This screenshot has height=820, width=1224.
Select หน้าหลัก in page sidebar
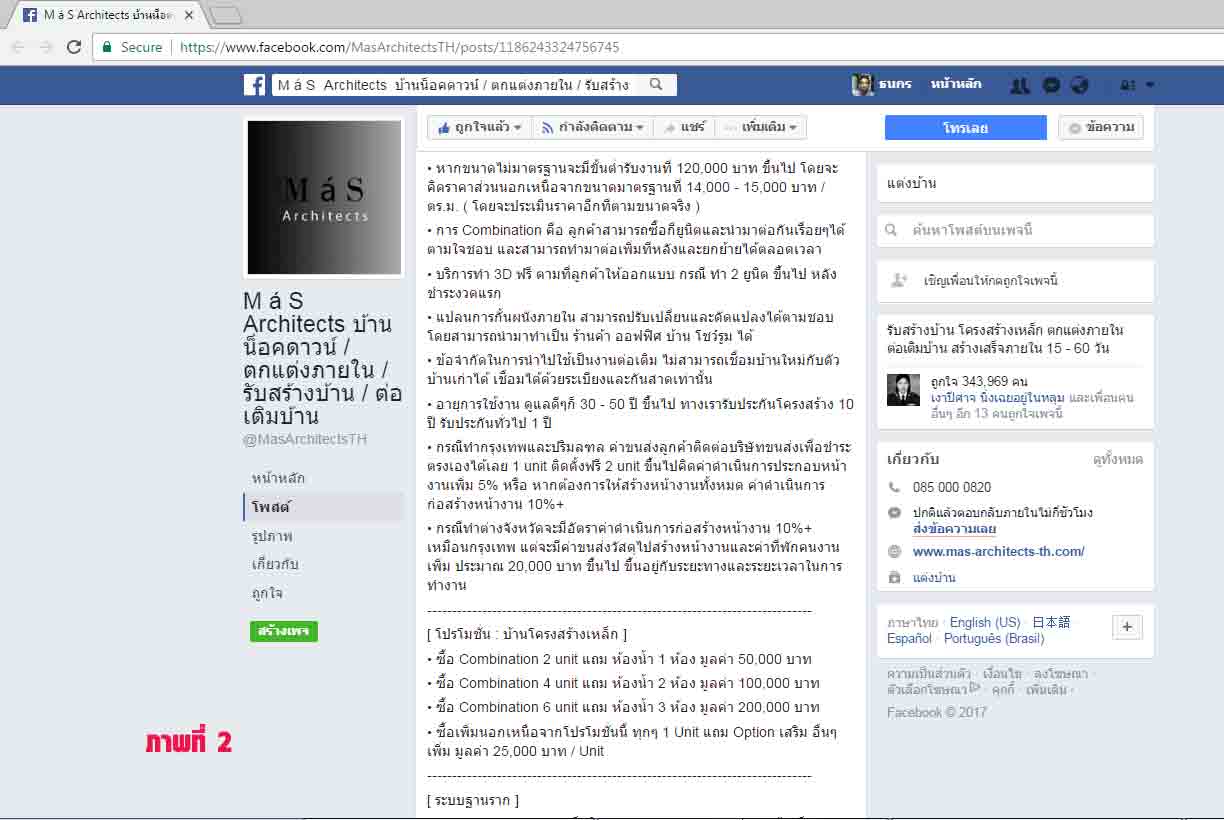click(278, 478)
